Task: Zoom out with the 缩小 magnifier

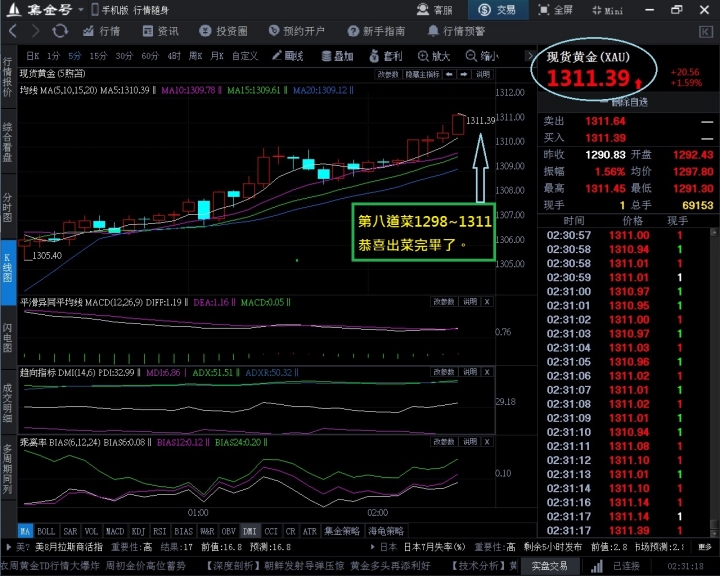Action: (482, 56)
